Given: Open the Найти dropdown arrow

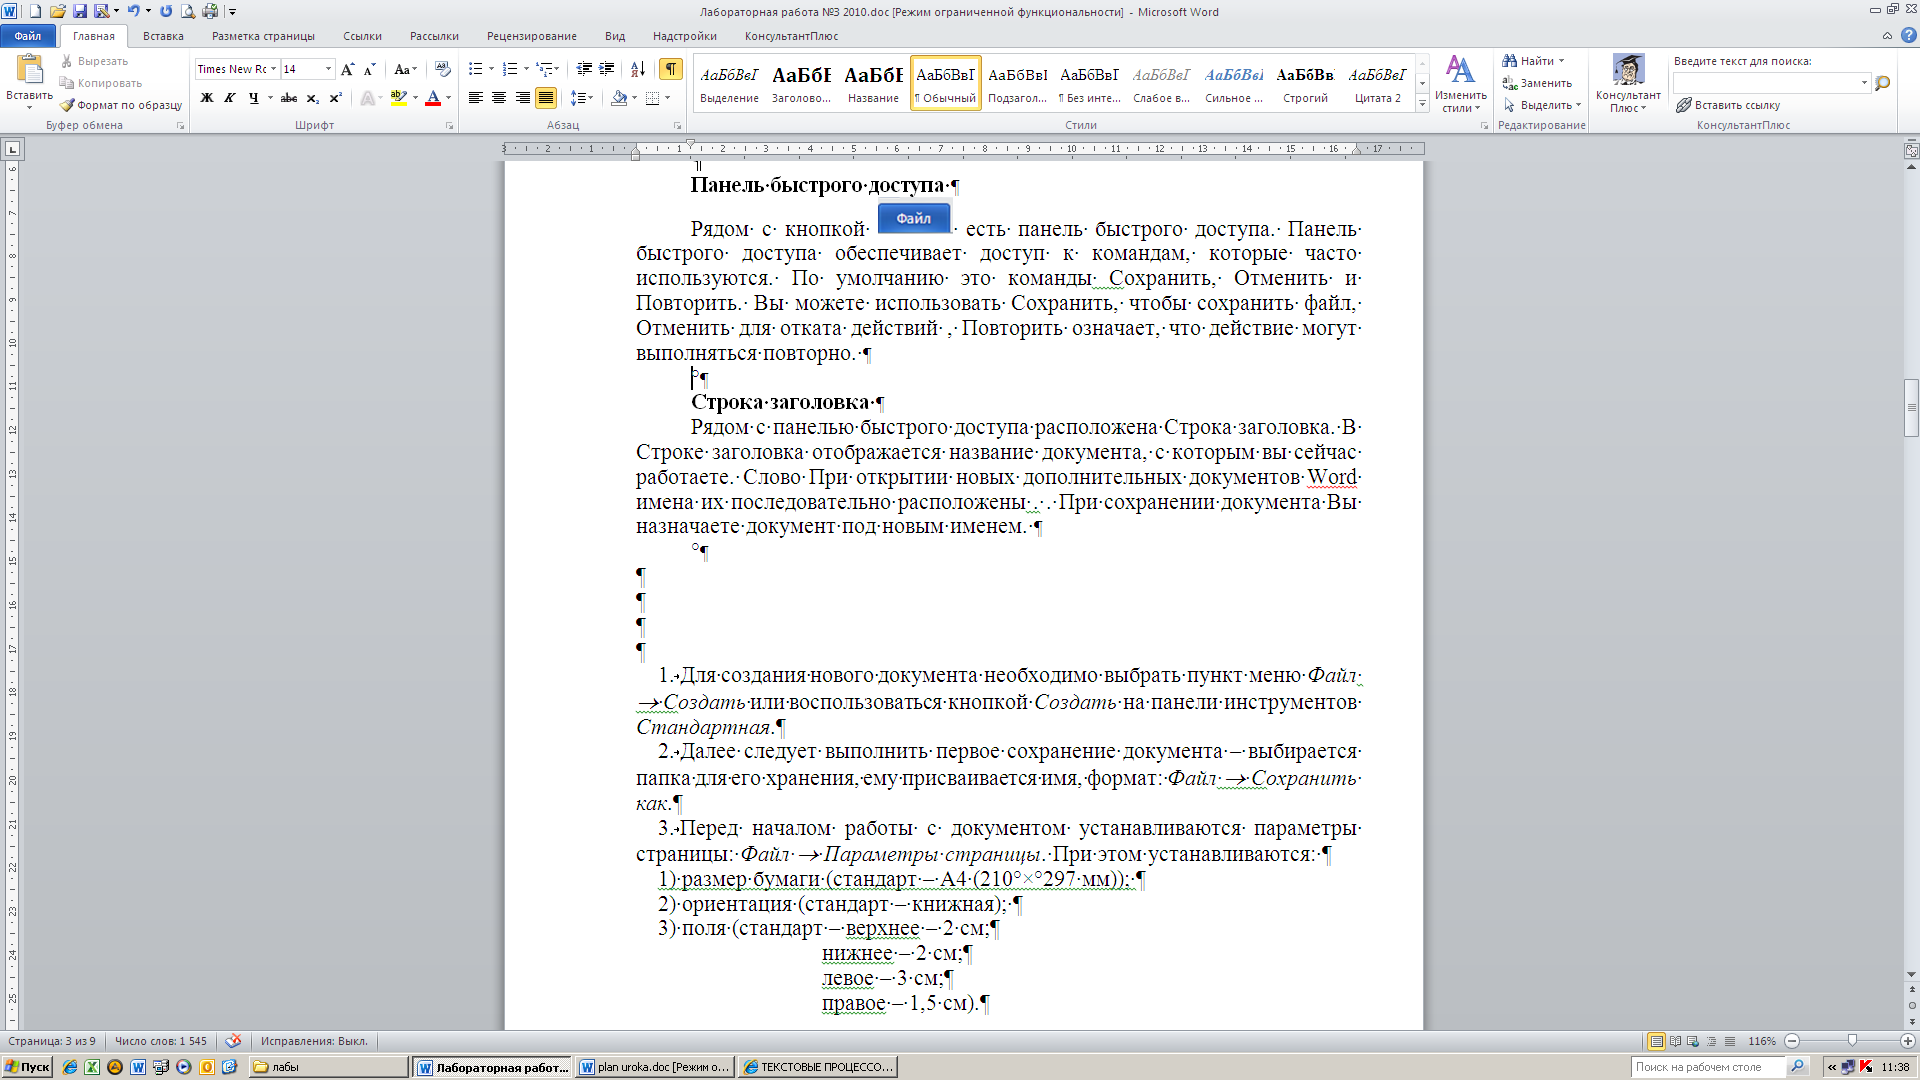Looking at the screenshot, I should coord(1561,61).
